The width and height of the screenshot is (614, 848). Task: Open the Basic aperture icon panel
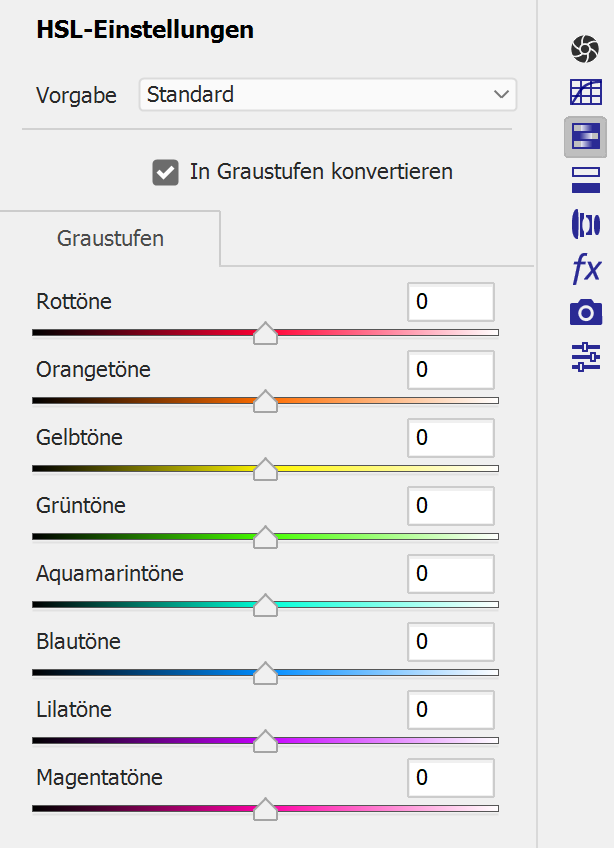[x=585, y=48]
